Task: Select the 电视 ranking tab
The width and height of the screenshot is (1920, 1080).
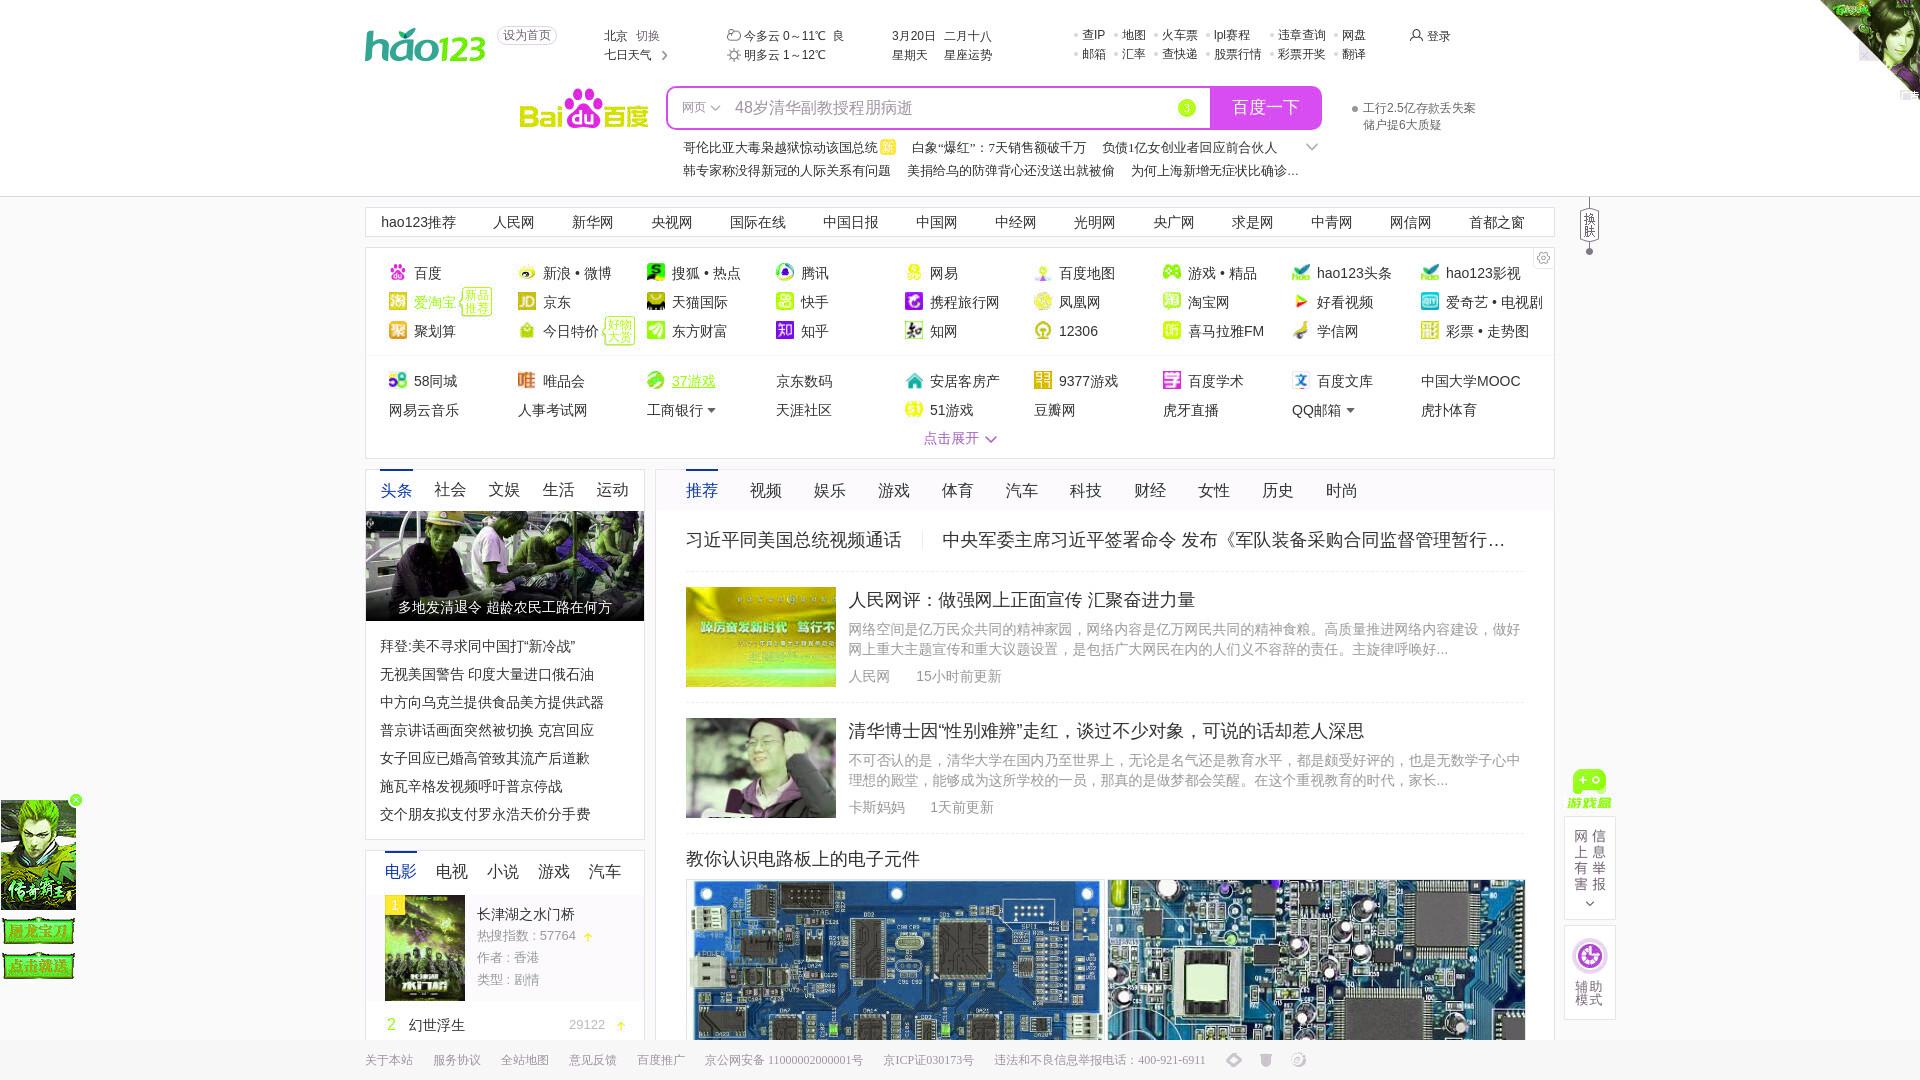Action: pyautogui.click(x=452, y=871)
